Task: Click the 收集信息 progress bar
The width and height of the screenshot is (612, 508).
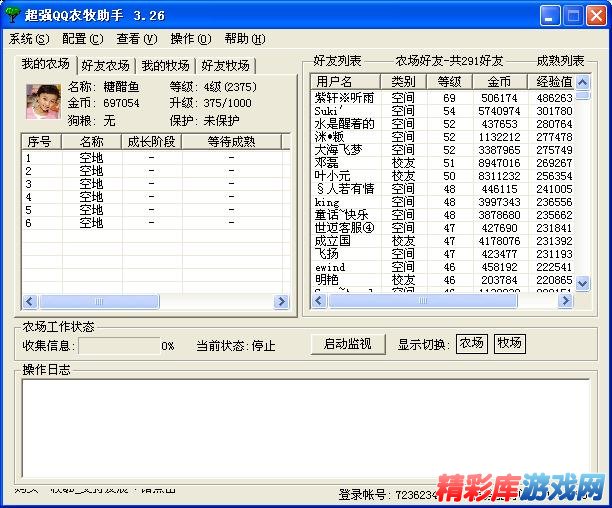Action: pyautogui.click(x=119, y=345)
